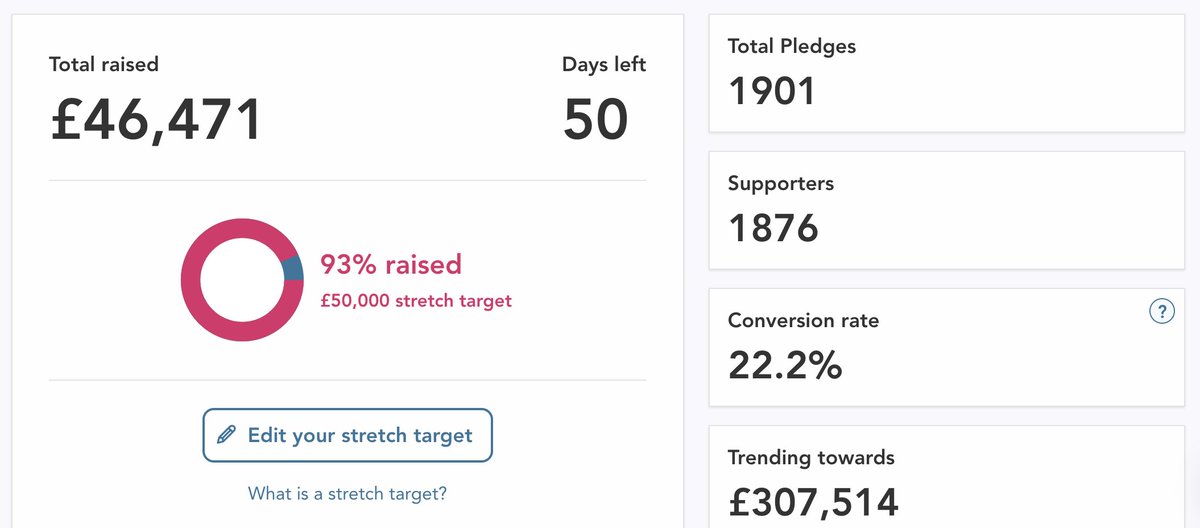1200x528 pixels.
Task: Click the Days left heading label
Action: pos(604,65)
